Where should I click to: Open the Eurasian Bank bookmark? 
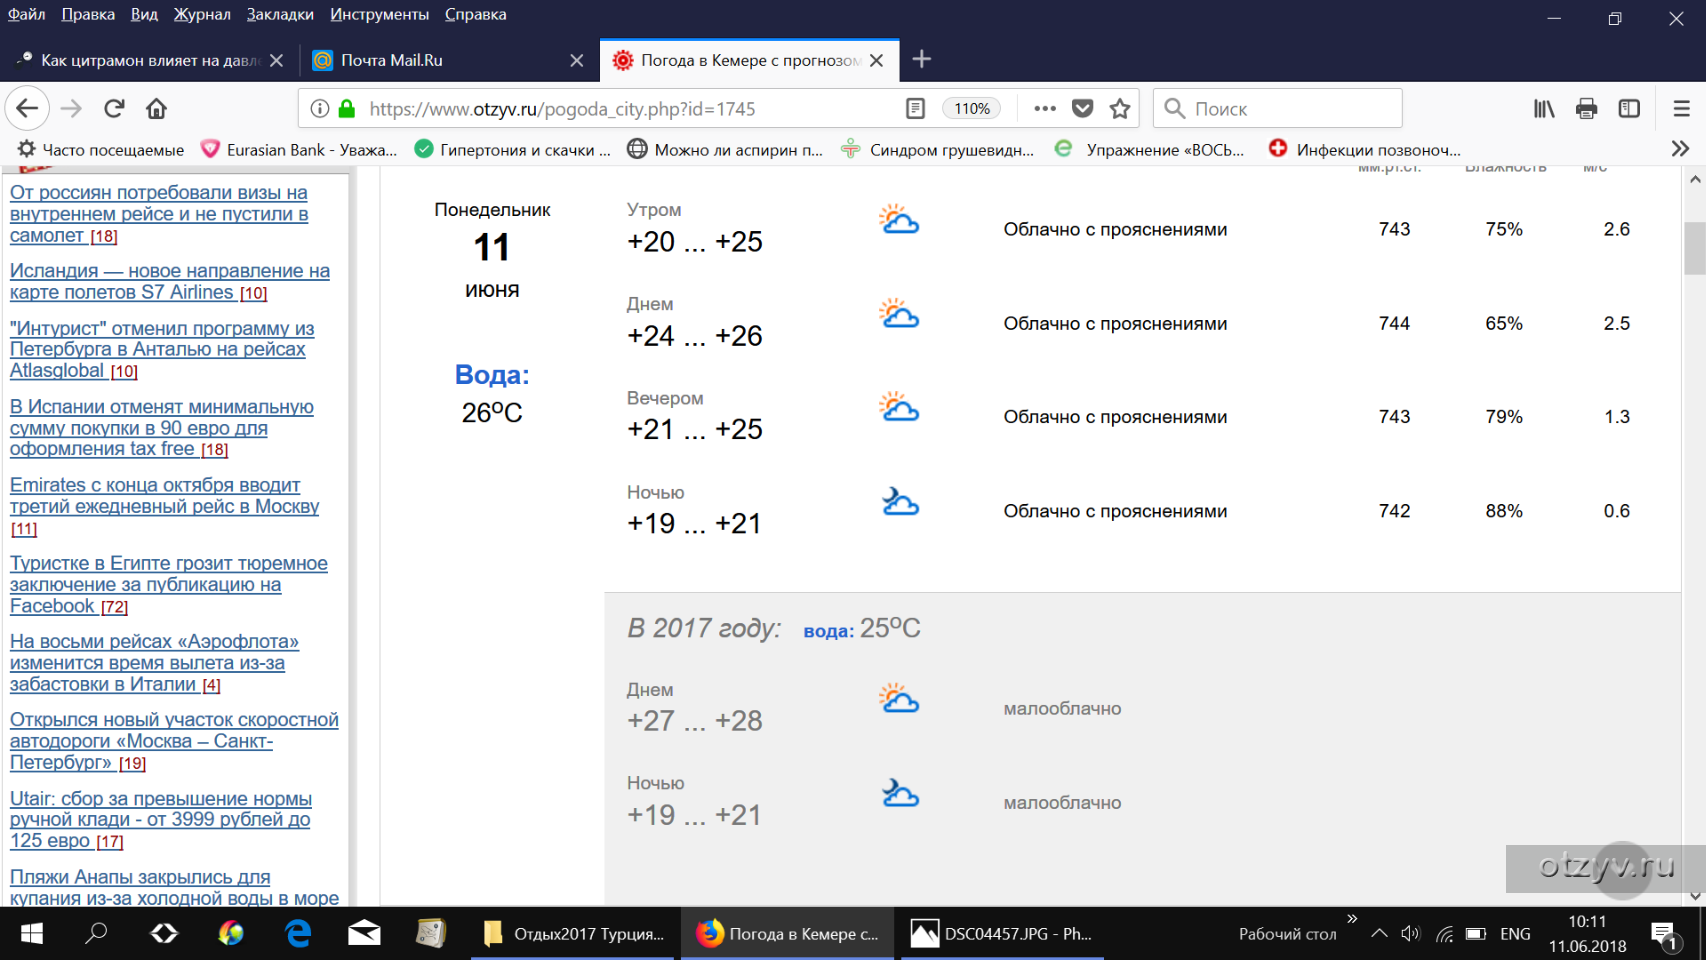299,149
